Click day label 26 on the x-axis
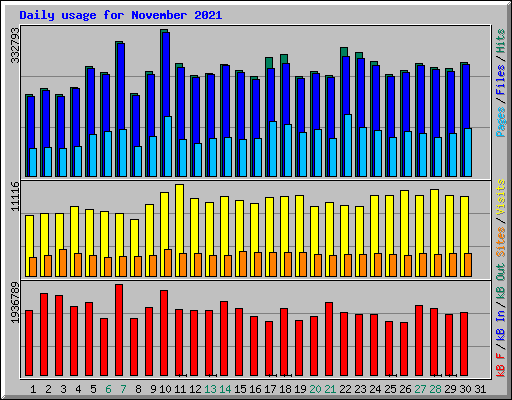 pos(405,389)
